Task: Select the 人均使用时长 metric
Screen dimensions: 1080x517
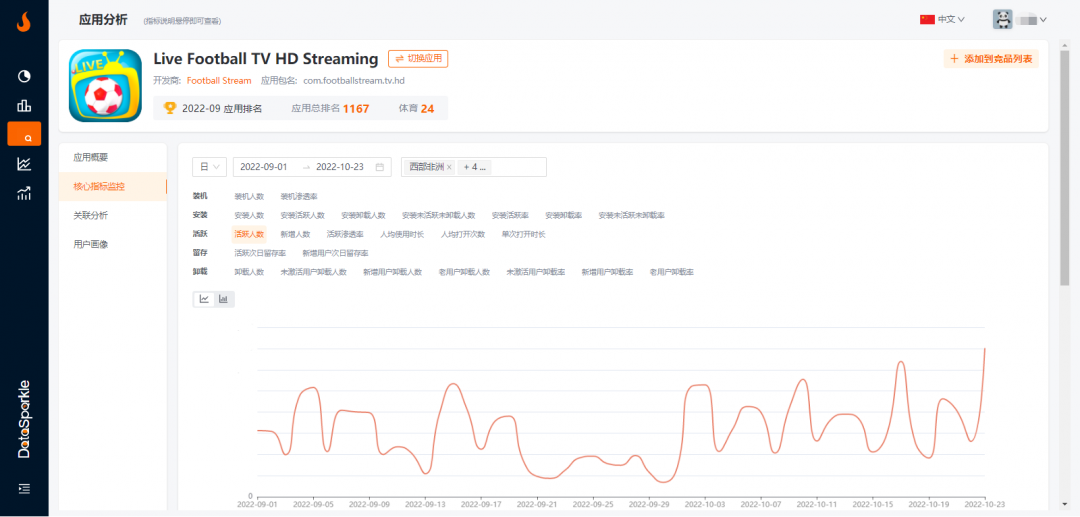Action: pyautogui.click(x=402, y=234)
